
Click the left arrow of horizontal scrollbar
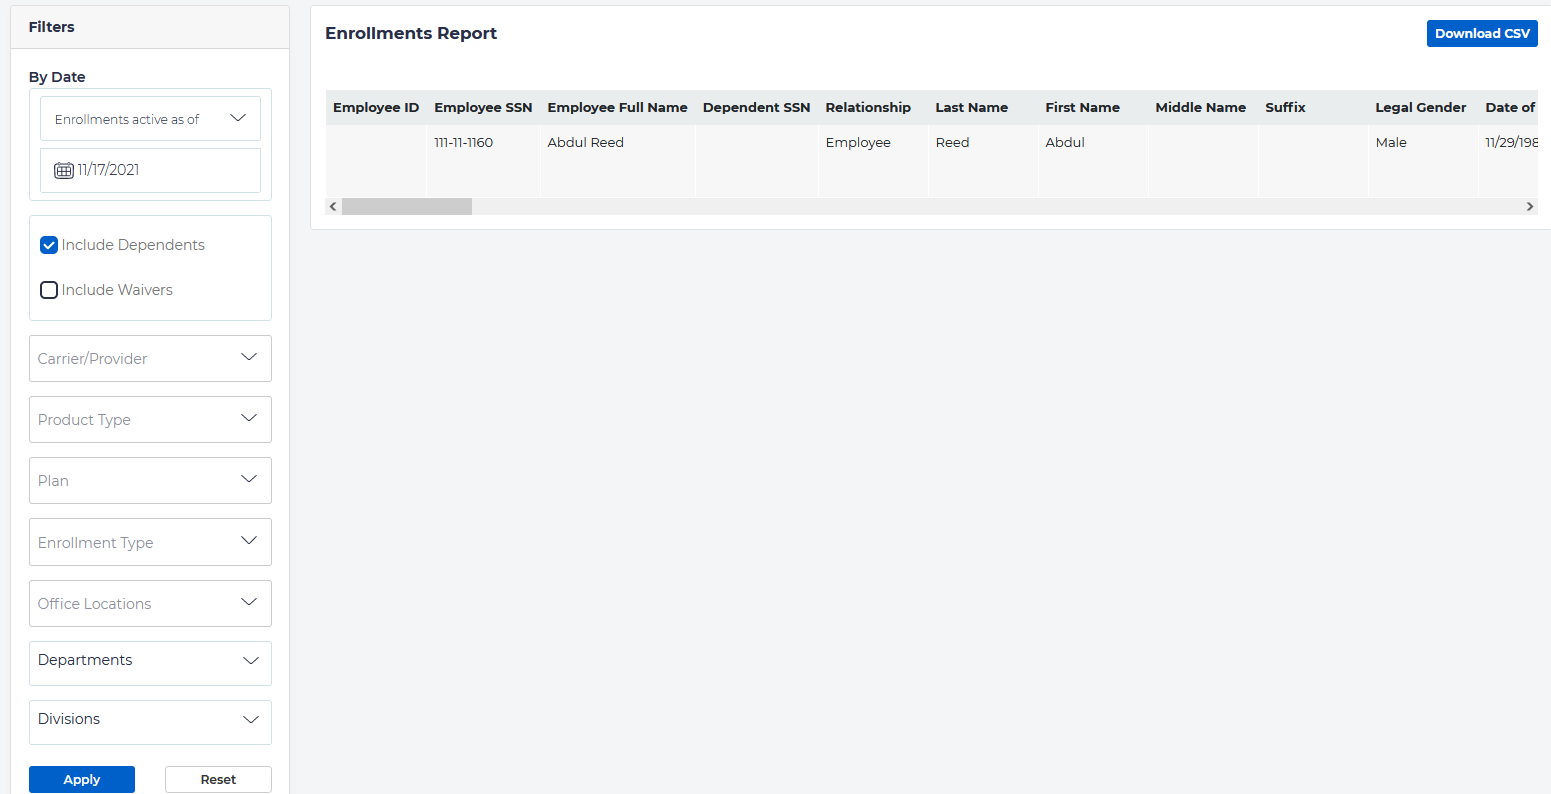point(333,206)
